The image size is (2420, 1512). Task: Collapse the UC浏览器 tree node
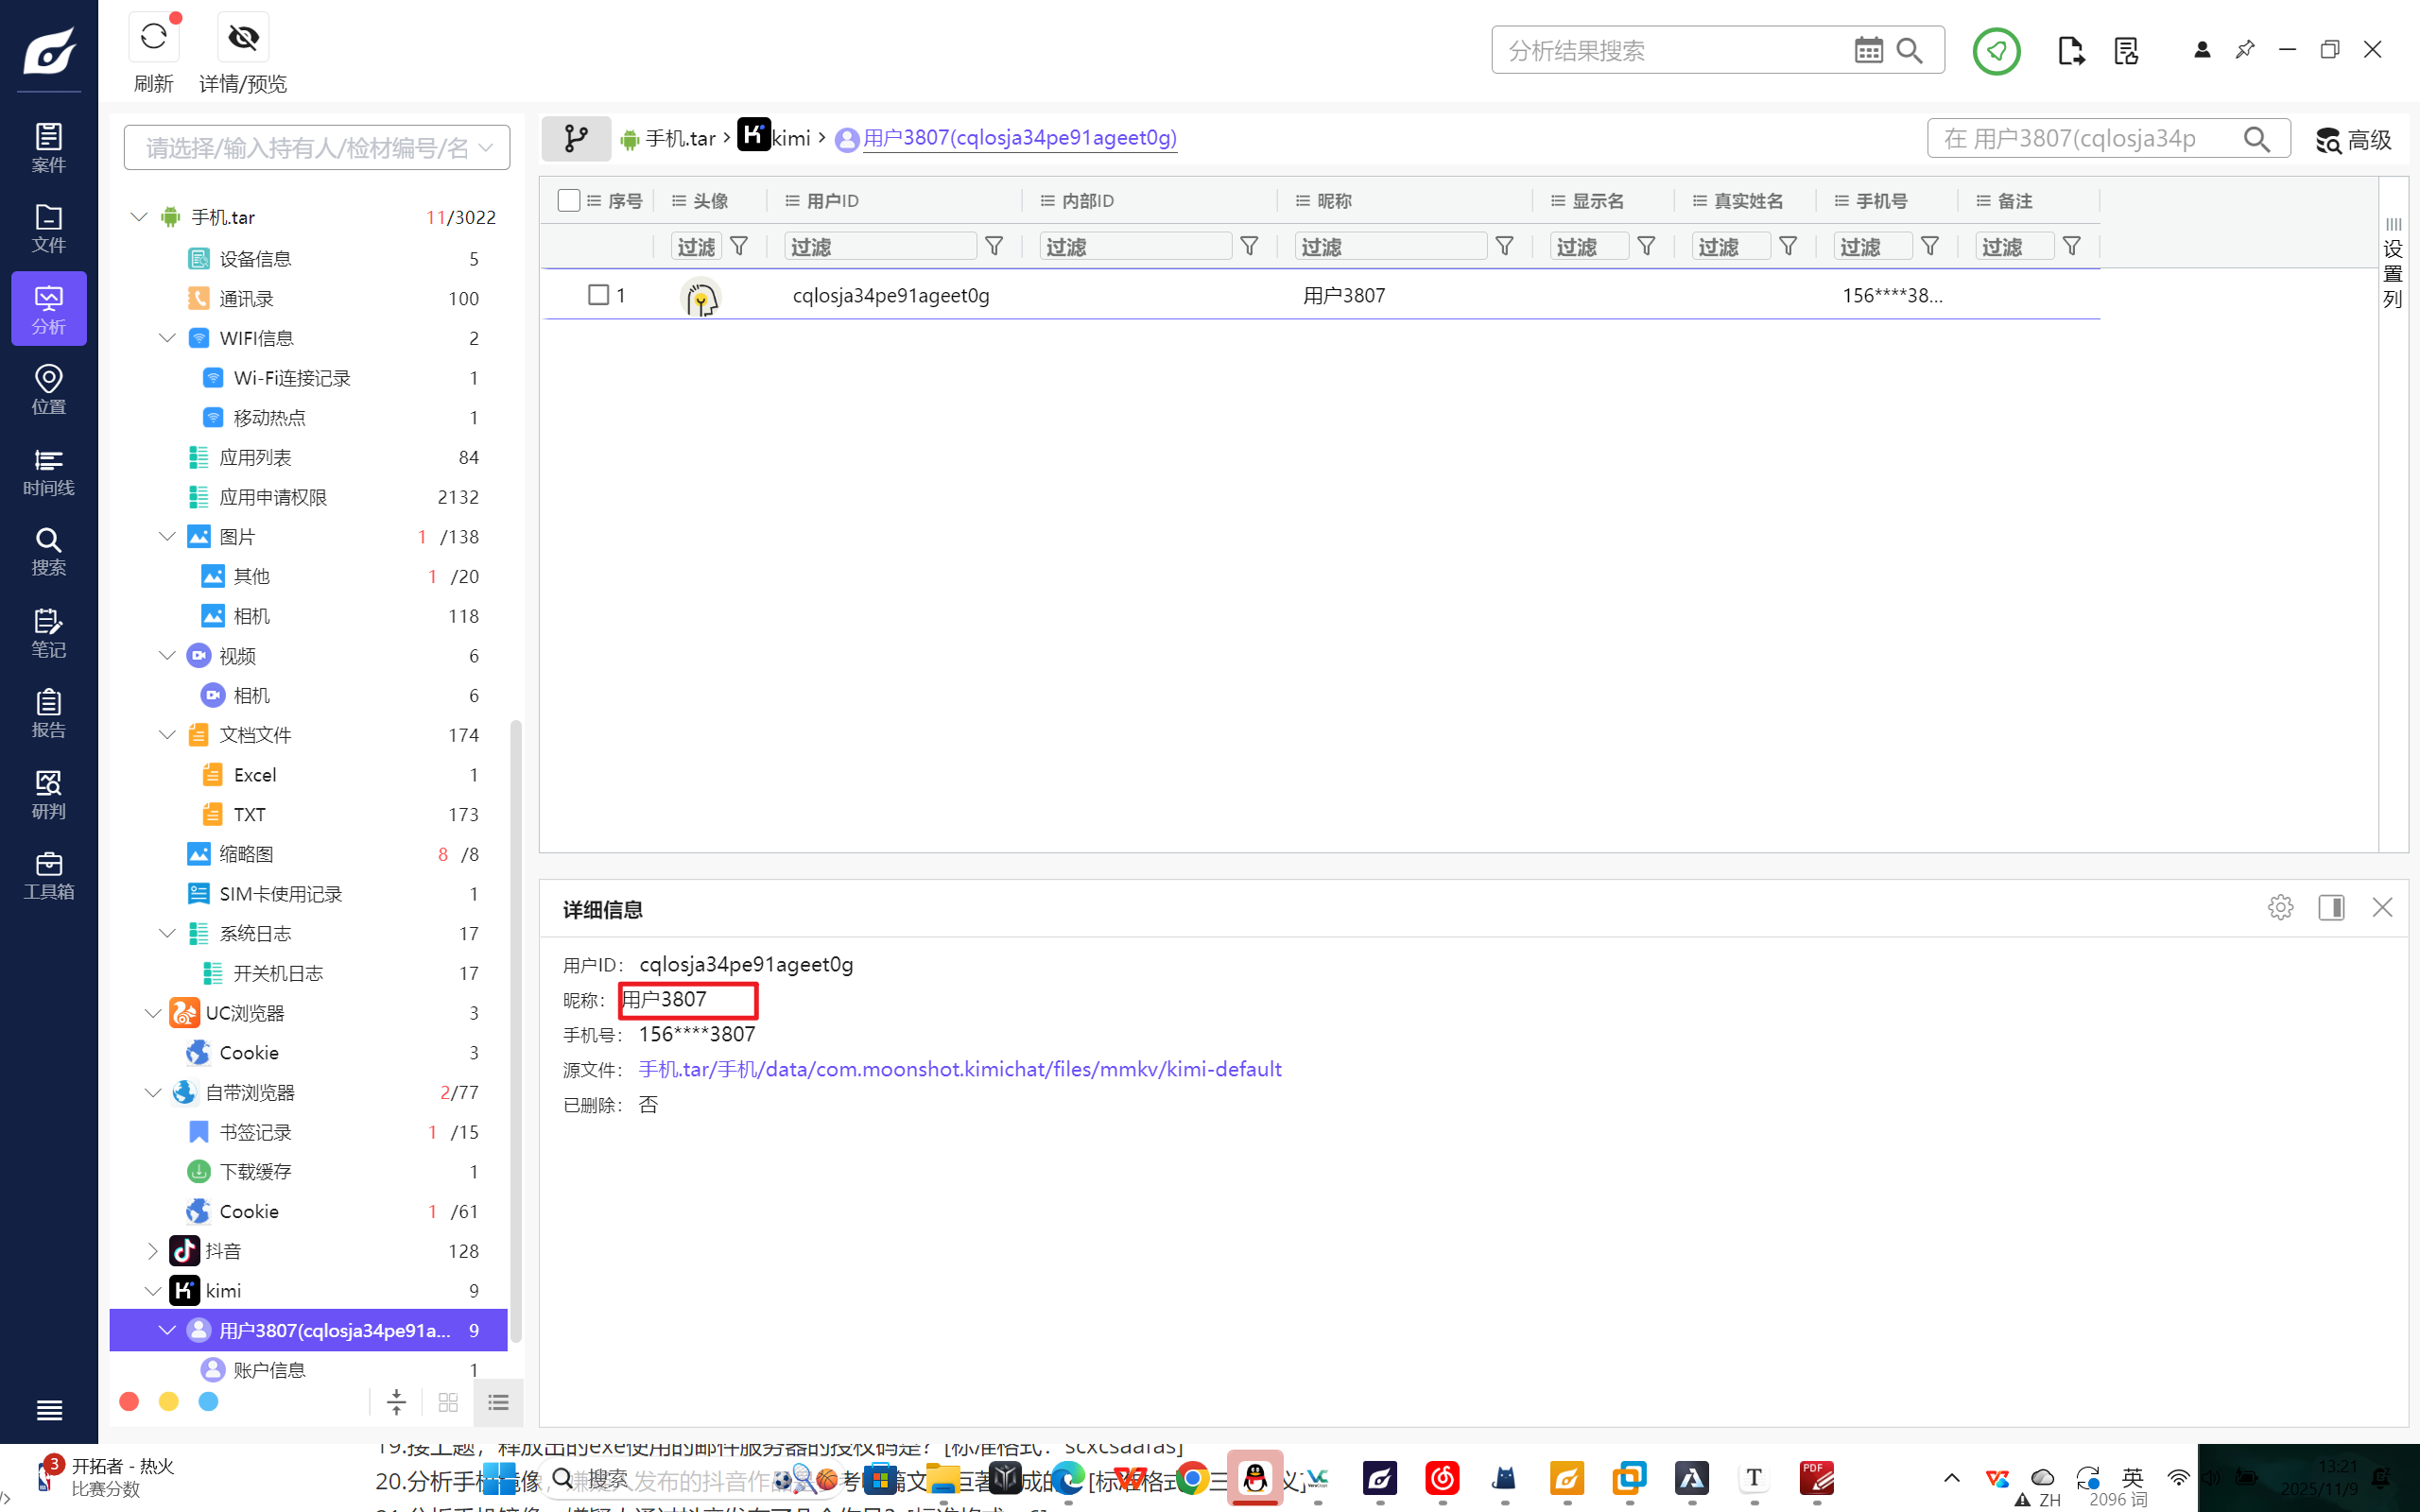[x=153, y=1013]
